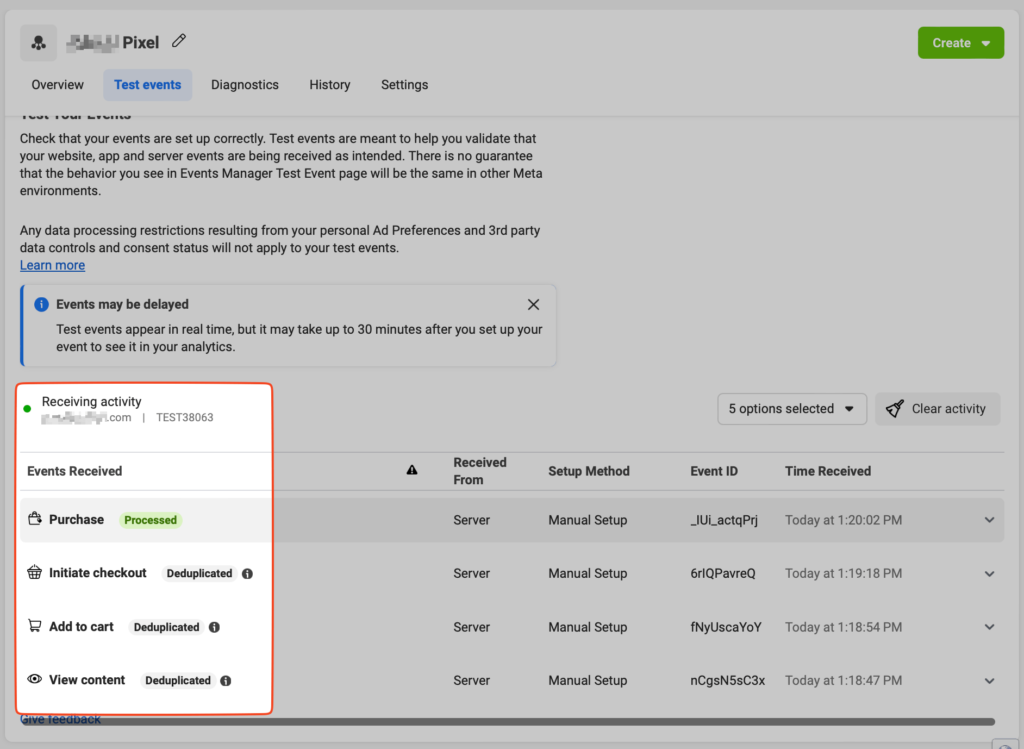Click the Processed status badge on Purchase
The width and height of the screenshot is (1024, 749).
coord(150,520)
